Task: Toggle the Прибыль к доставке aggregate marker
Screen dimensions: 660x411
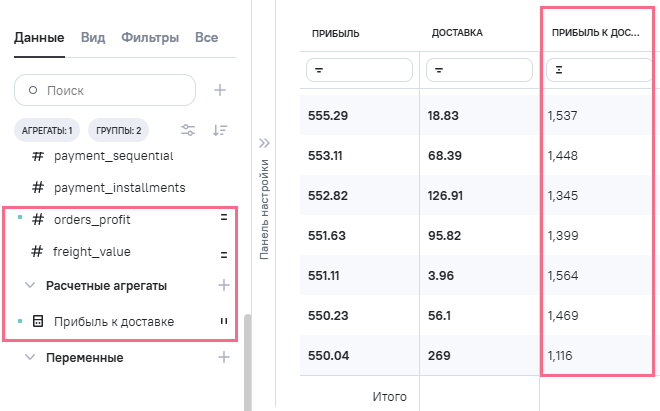Action: tap(224, 322)
